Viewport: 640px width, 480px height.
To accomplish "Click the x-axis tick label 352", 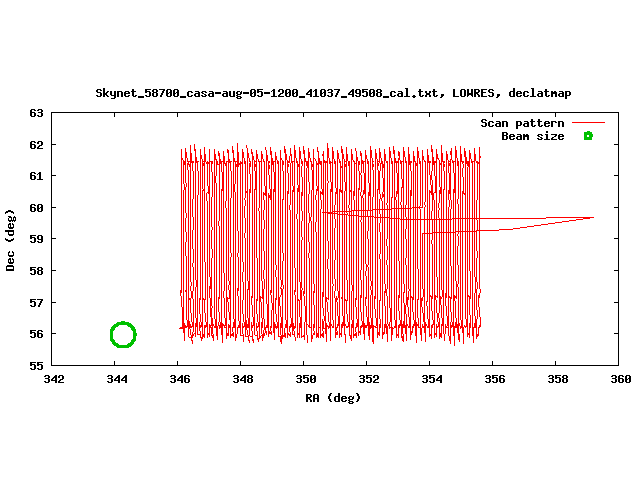I will click(369, 380).
